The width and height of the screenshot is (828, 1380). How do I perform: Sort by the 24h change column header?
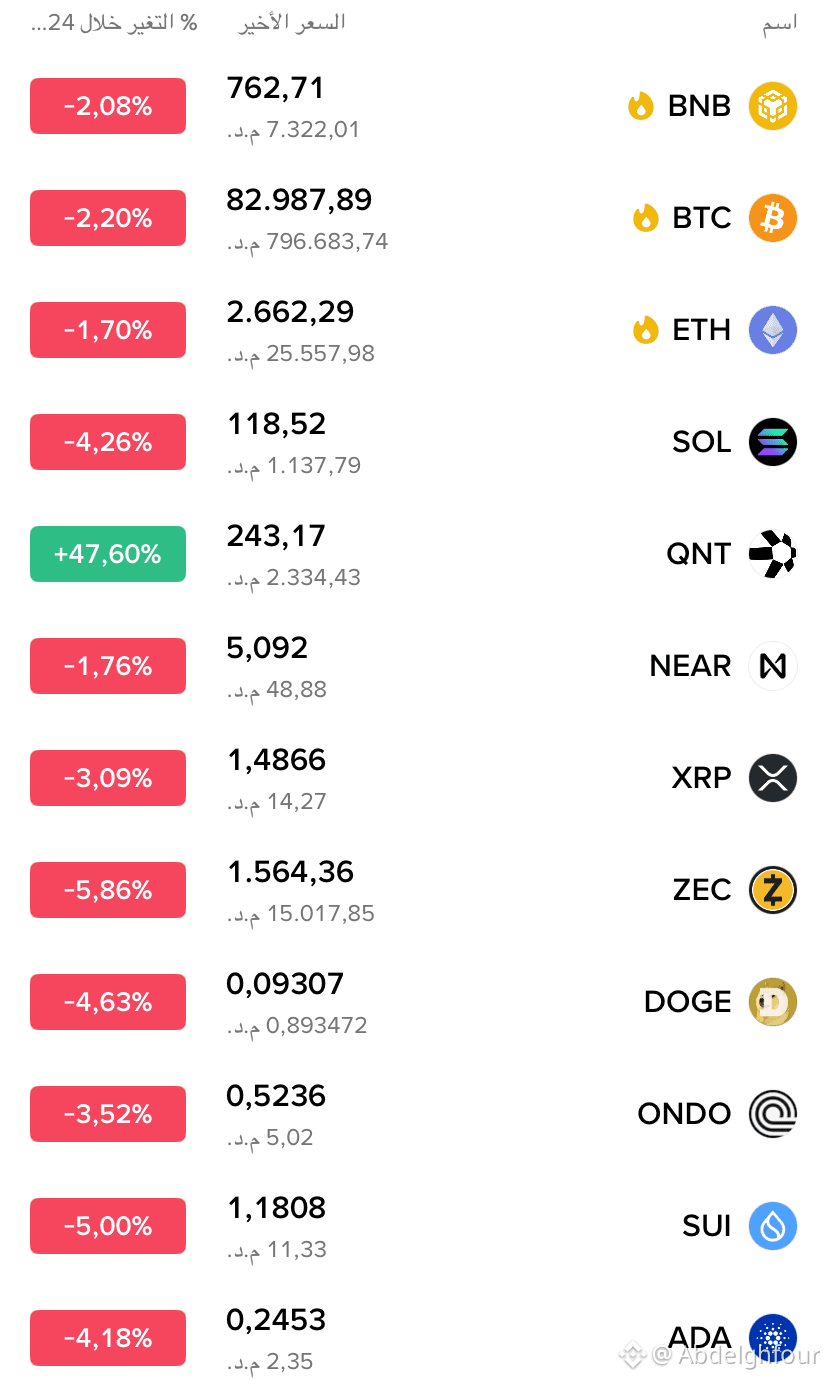(115, 23)
